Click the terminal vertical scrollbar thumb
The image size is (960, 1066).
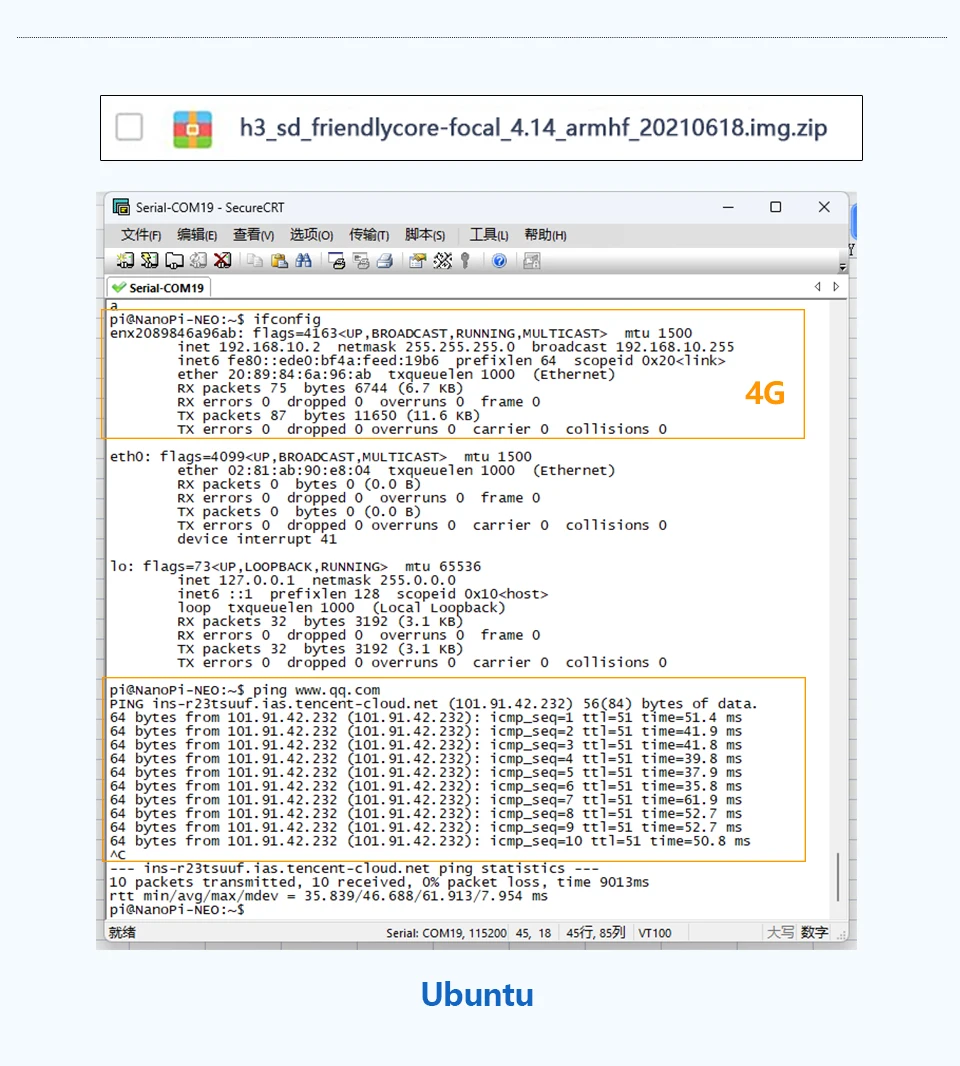coord(838,876)
